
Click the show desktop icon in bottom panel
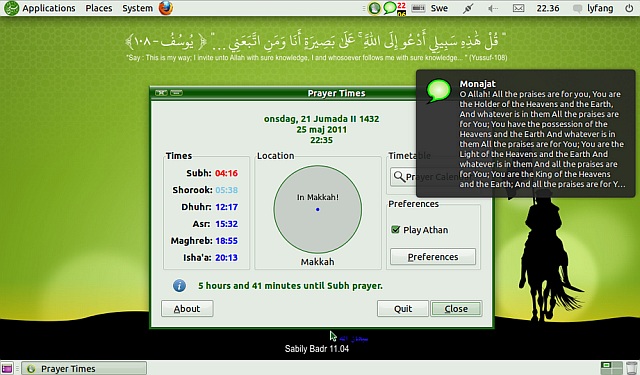tap(7, 368)
